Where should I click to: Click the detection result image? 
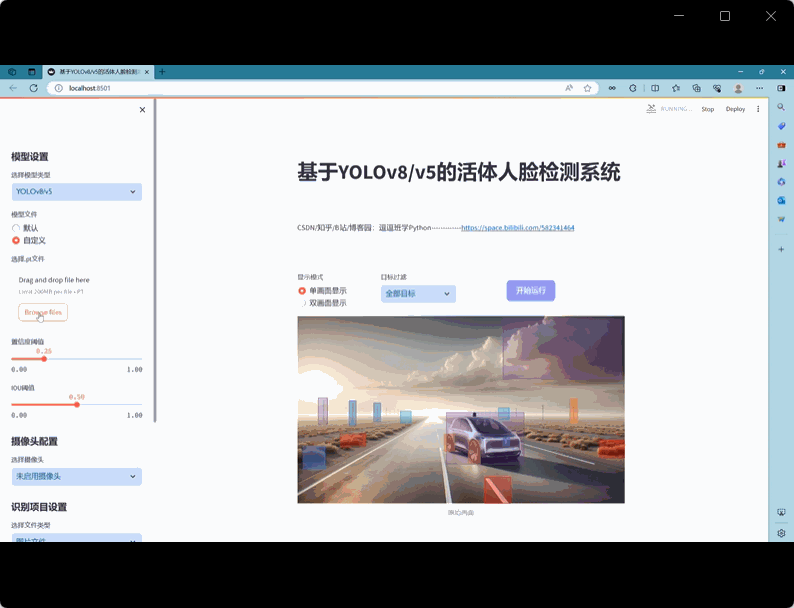point(461,410)
